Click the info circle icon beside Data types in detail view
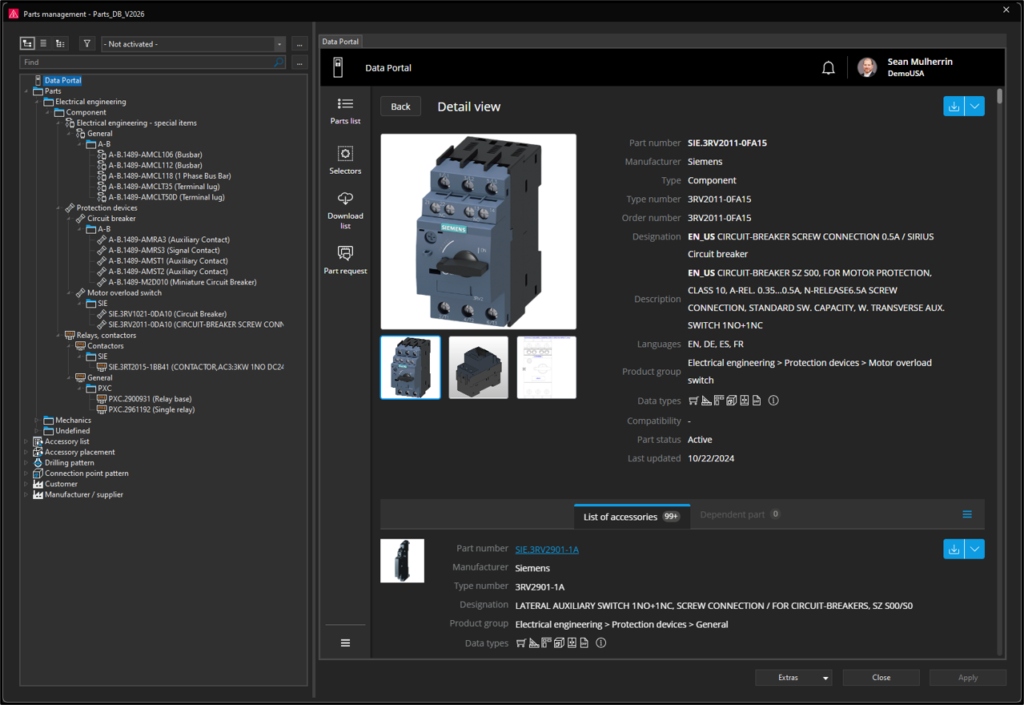Screen dimensions: 1024x705 [x=773, y=401]
